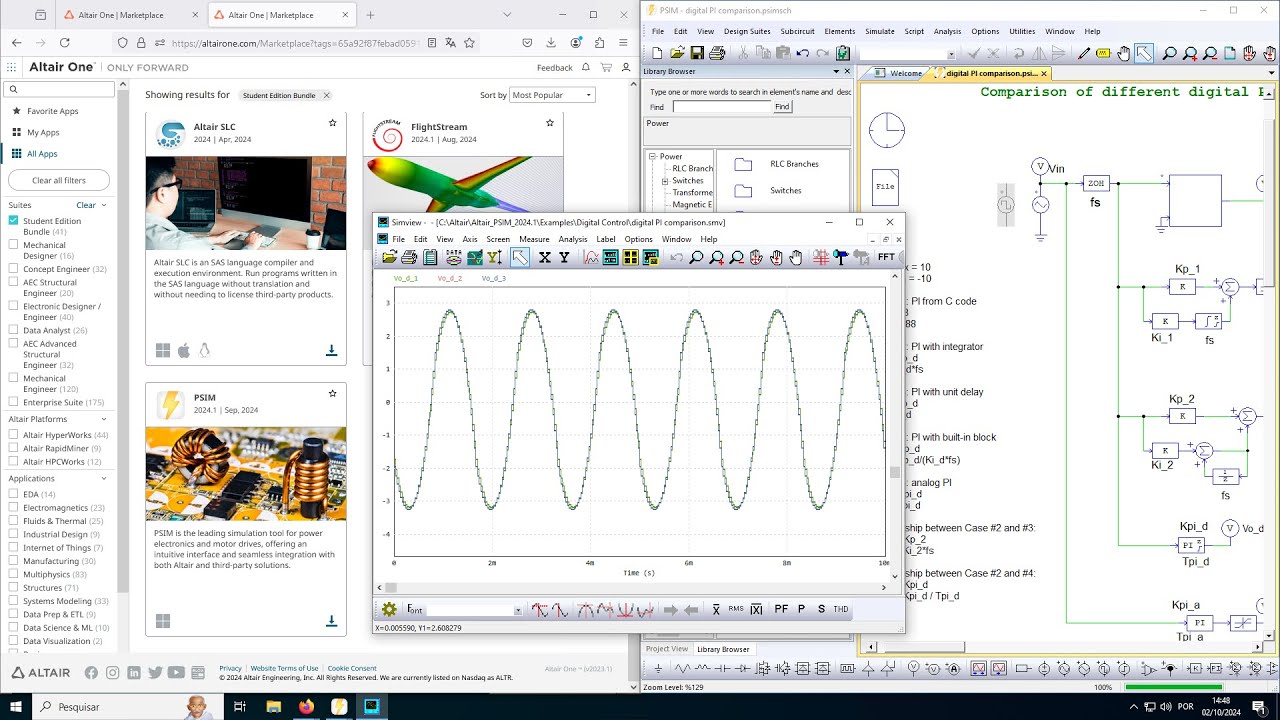
Task: Check the Enterprise Suite filter
Action: tap(14, 402)
